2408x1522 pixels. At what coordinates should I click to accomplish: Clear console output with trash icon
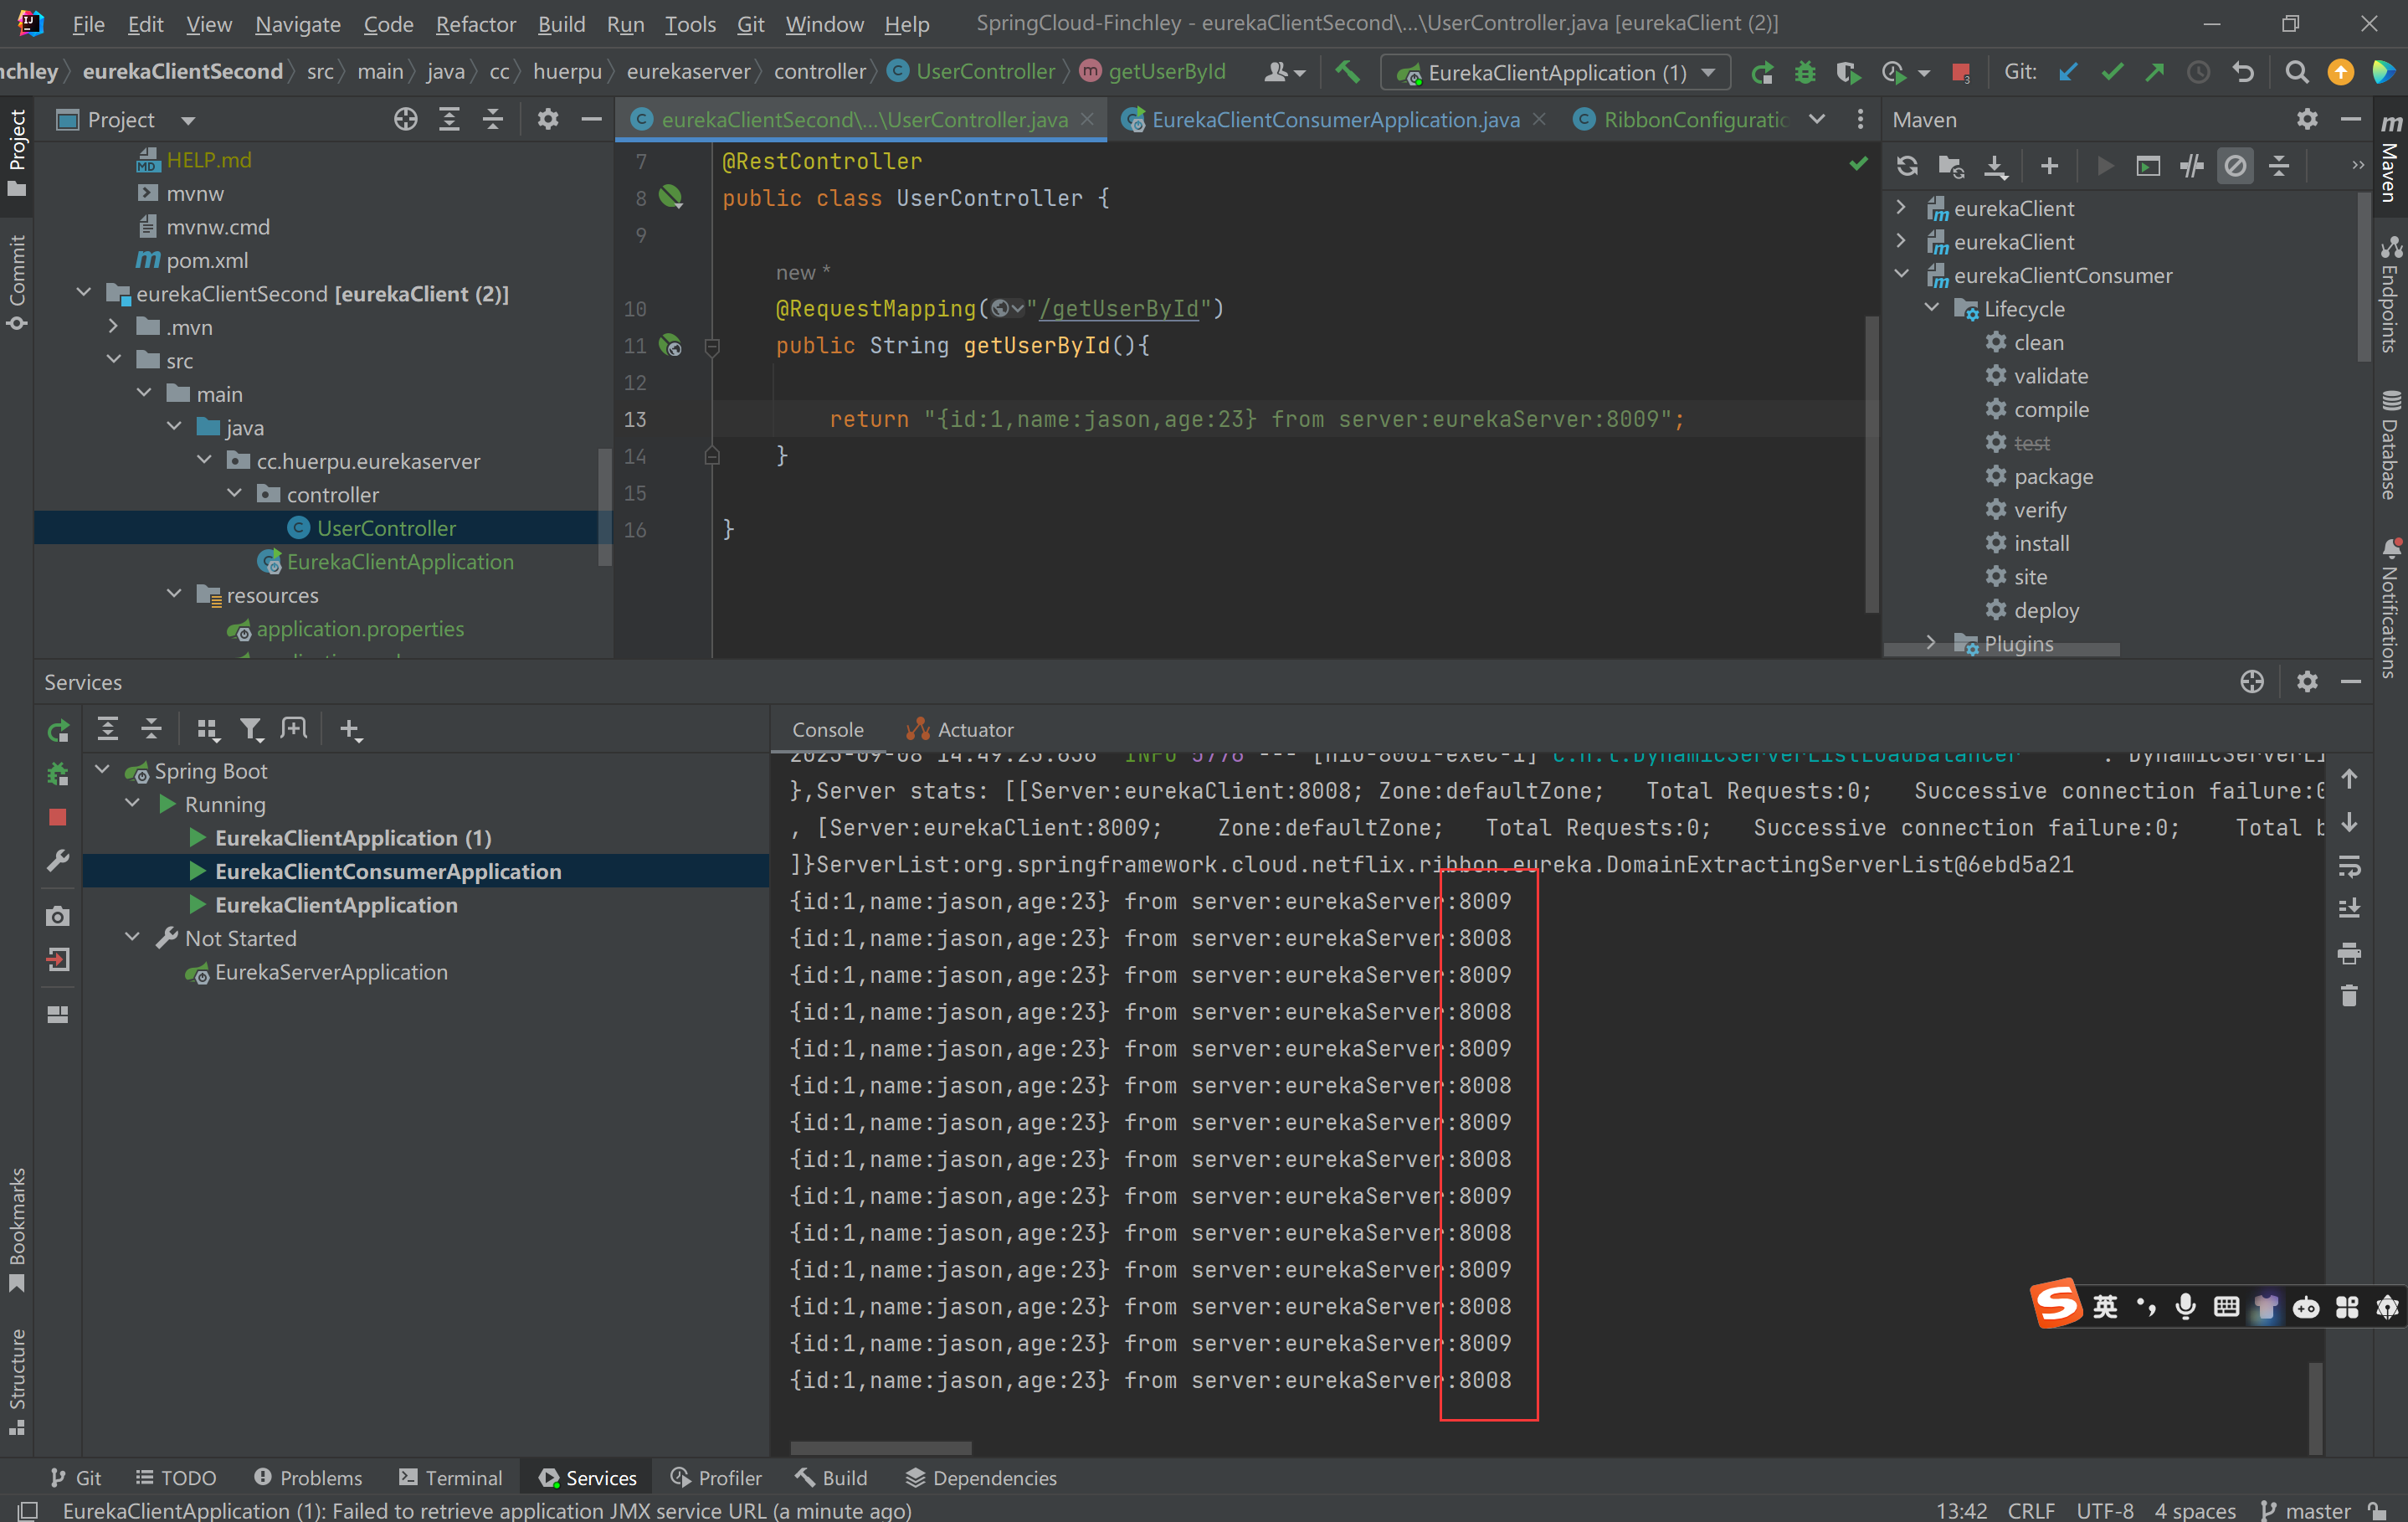point(2349,996)
